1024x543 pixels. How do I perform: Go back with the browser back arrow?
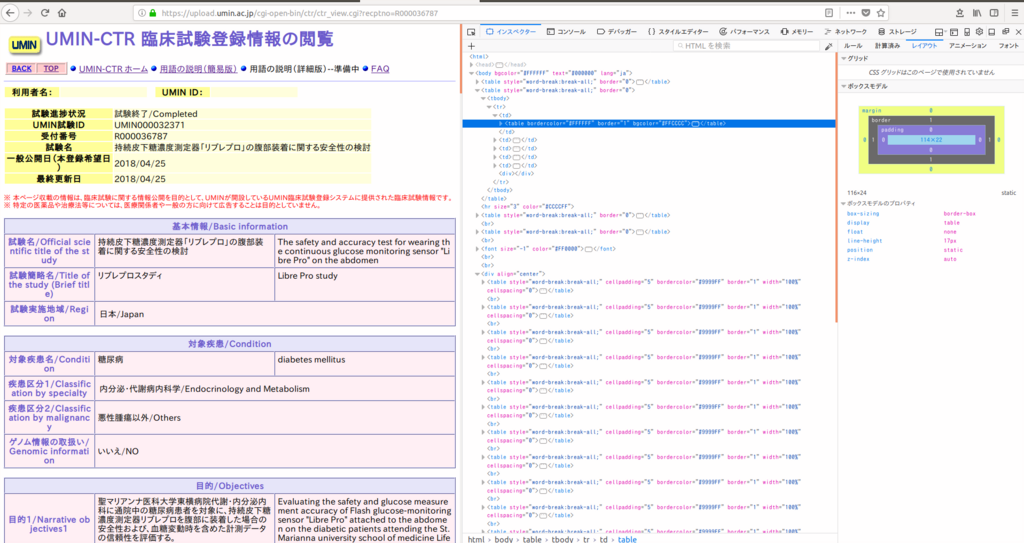tap(10, 12)
